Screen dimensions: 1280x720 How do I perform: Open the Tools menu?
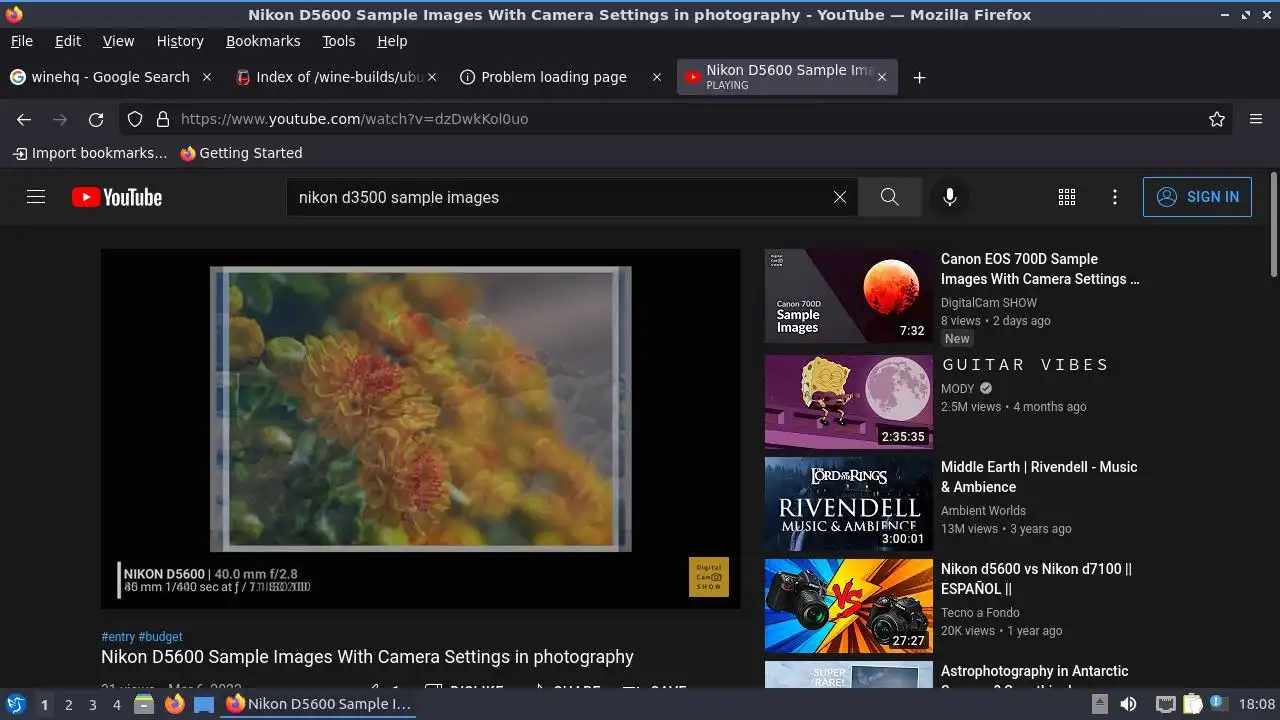339,41
